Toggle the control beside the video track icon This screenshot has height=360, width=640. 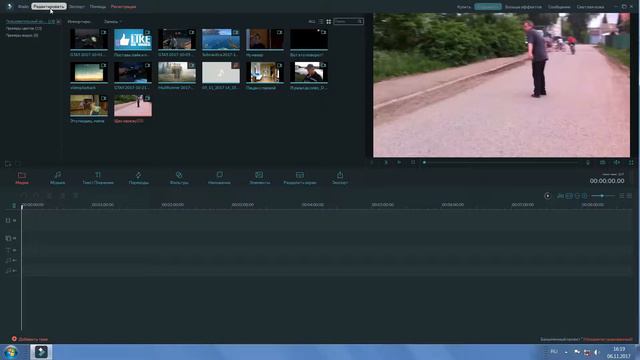point(15,220)
